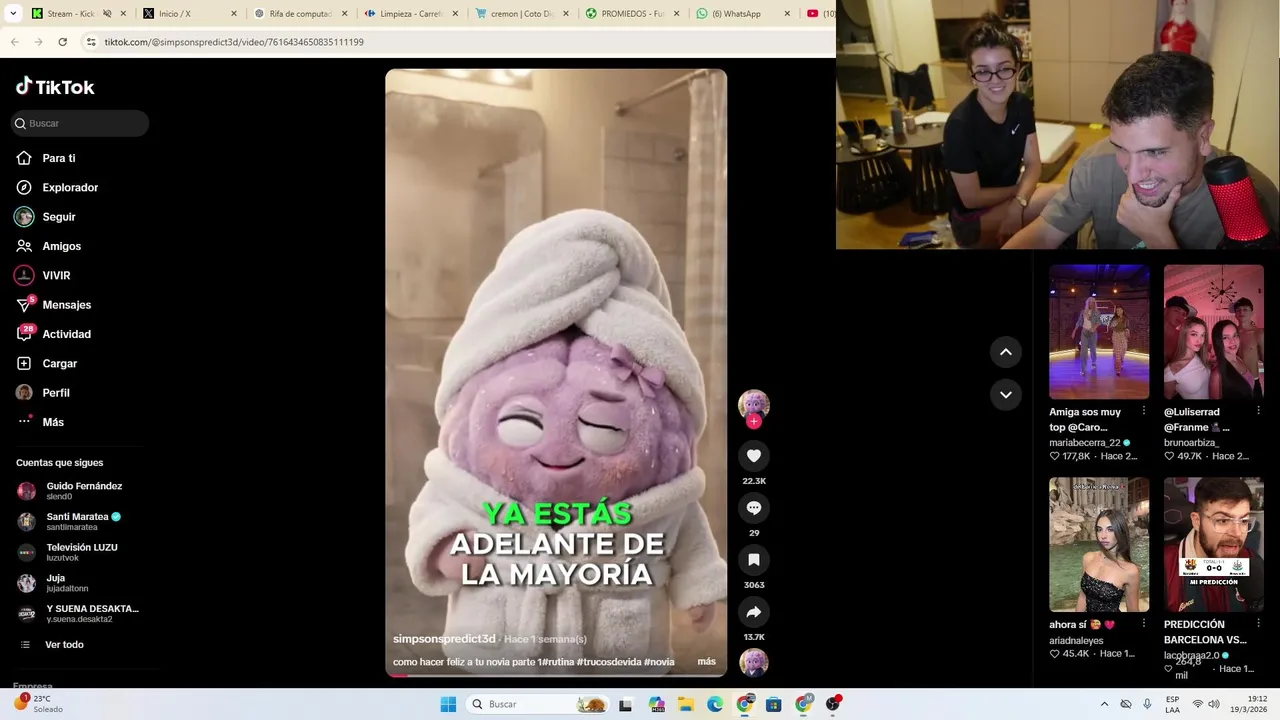
Task: Open the Windows Start menu
Action: 448,704
